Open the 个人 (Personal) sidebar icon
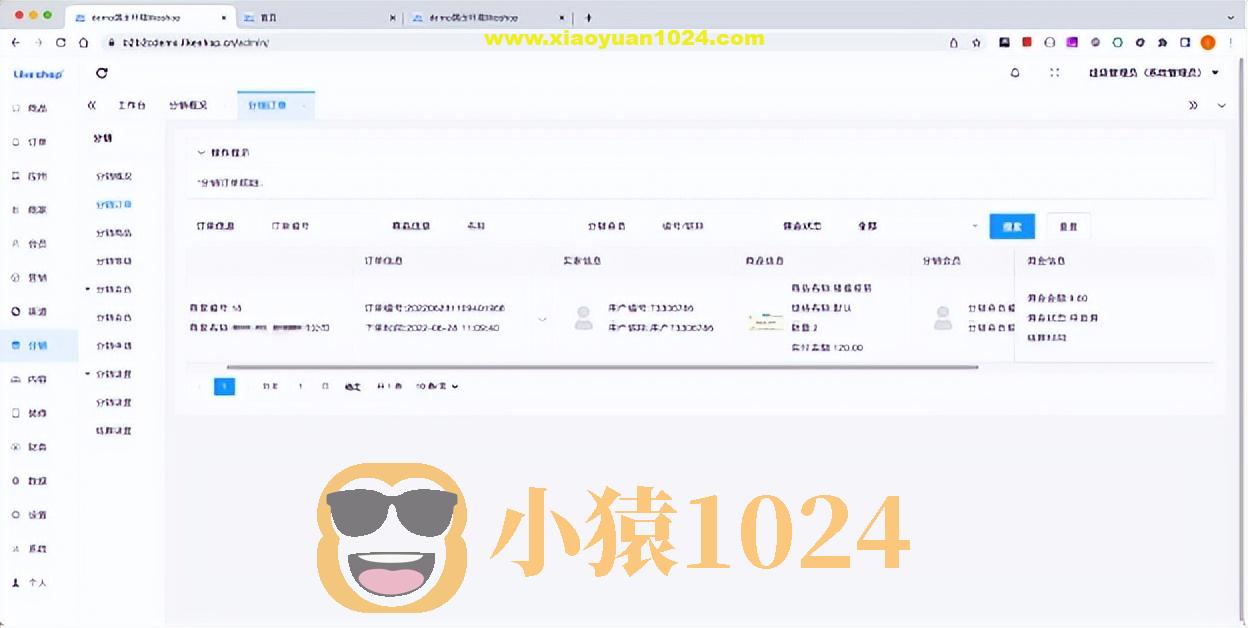This screenshot has height=628, width=1248. (35, 583)
